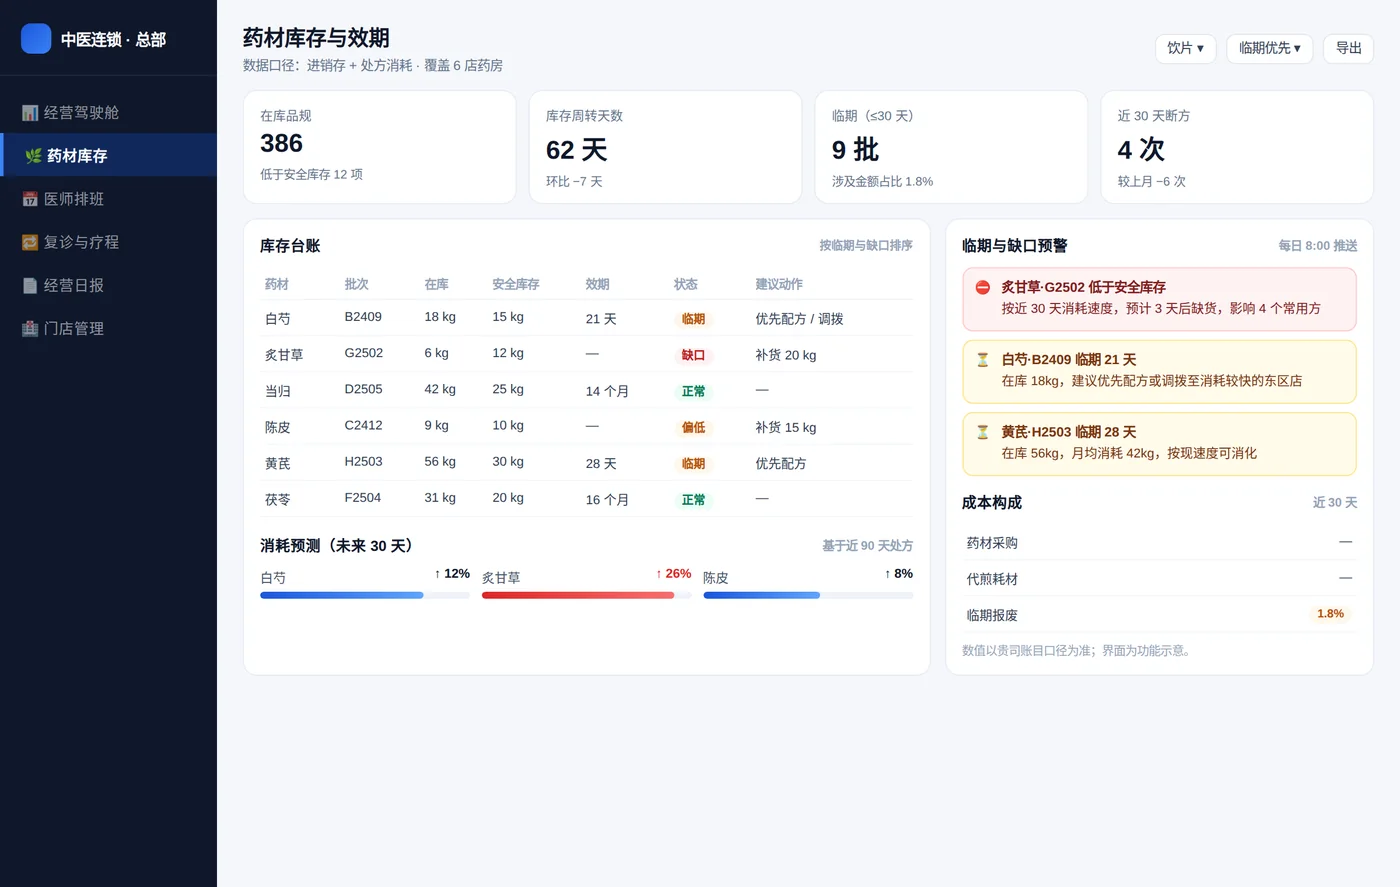Open the 在库品规 386 summary card
Image resolution: width=1400 pixels, height=887 pixels.
pos(380,147)
